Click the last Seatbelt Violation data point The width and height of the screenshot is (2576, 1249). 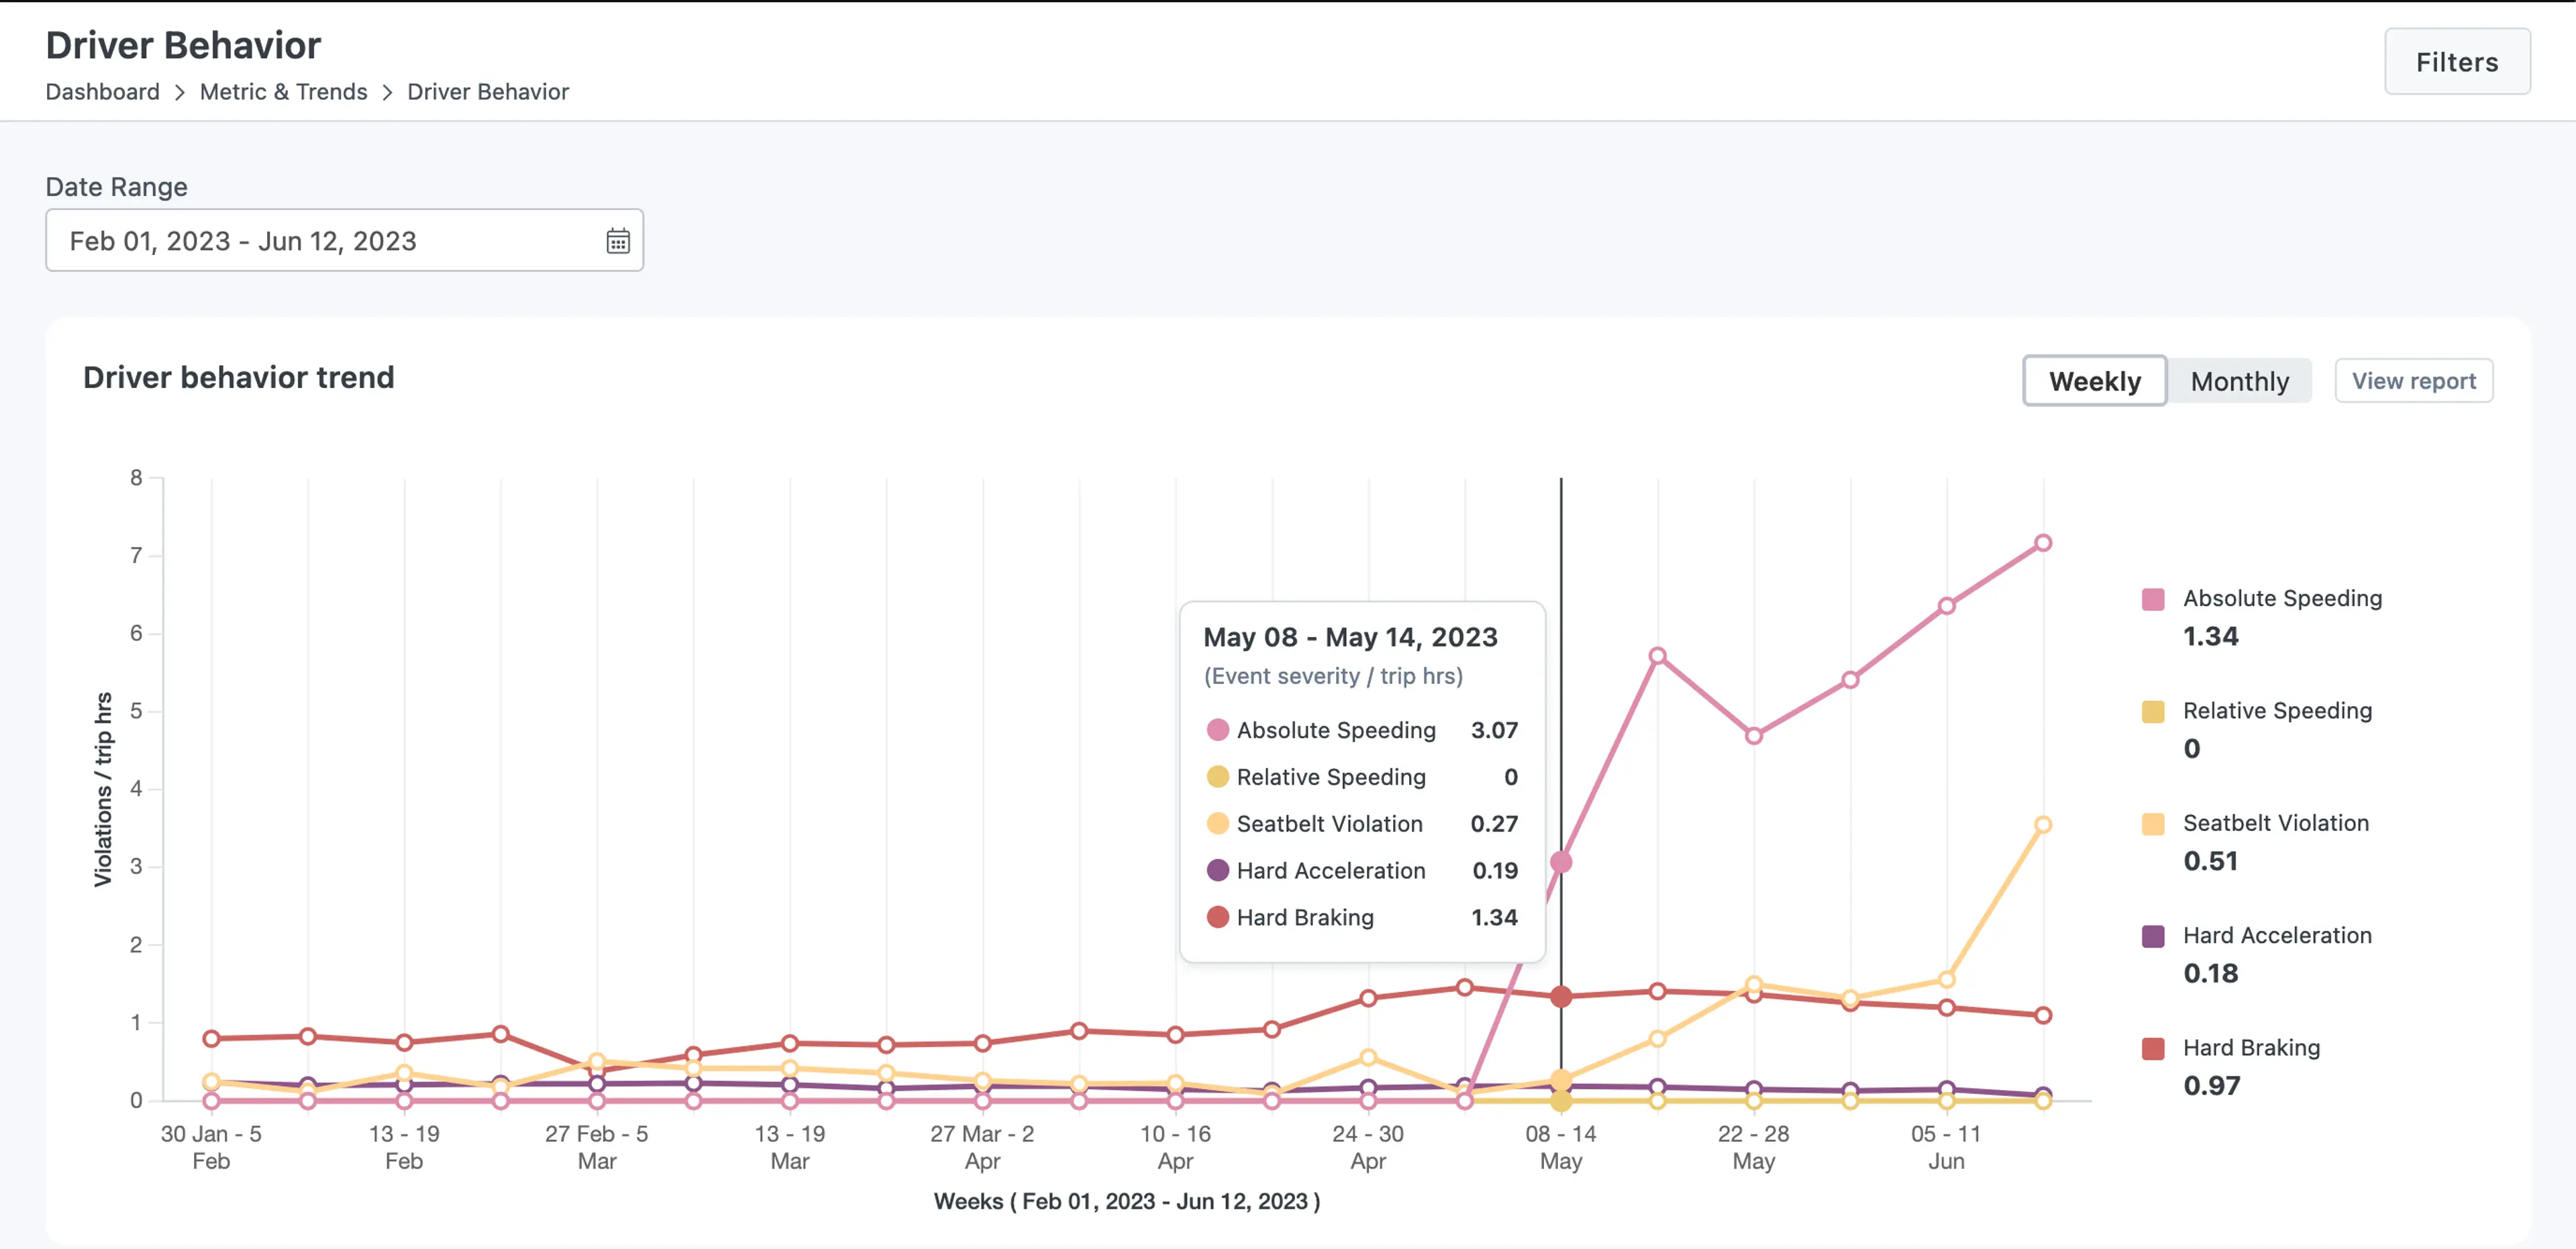pos(2043,825)
